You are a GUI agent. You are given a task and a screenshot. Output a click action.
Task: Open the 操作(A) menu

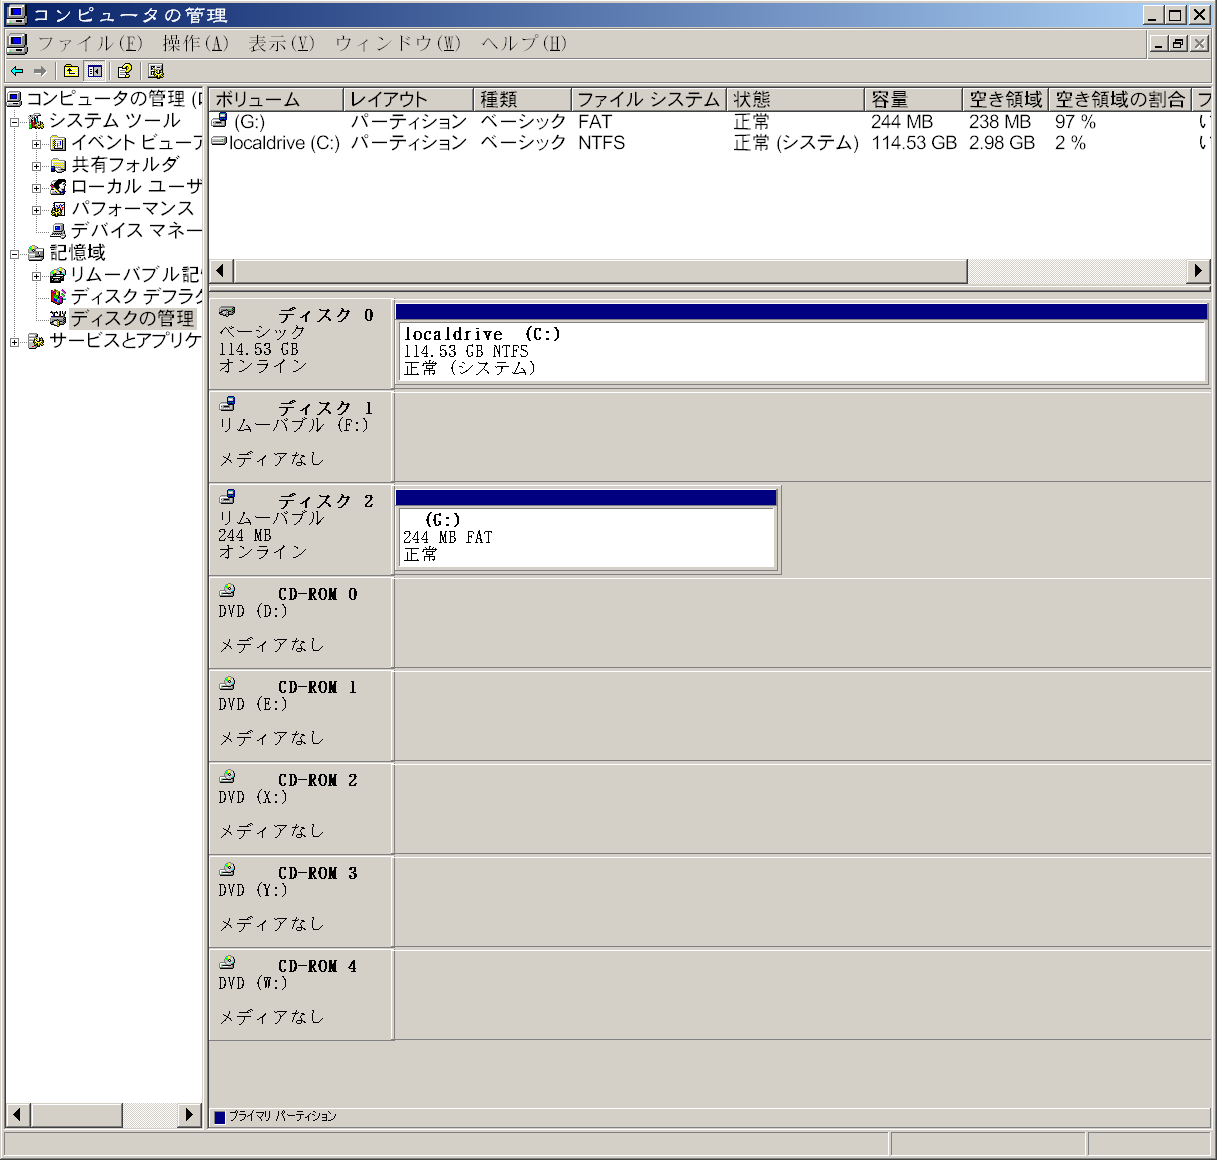[195, 44]
